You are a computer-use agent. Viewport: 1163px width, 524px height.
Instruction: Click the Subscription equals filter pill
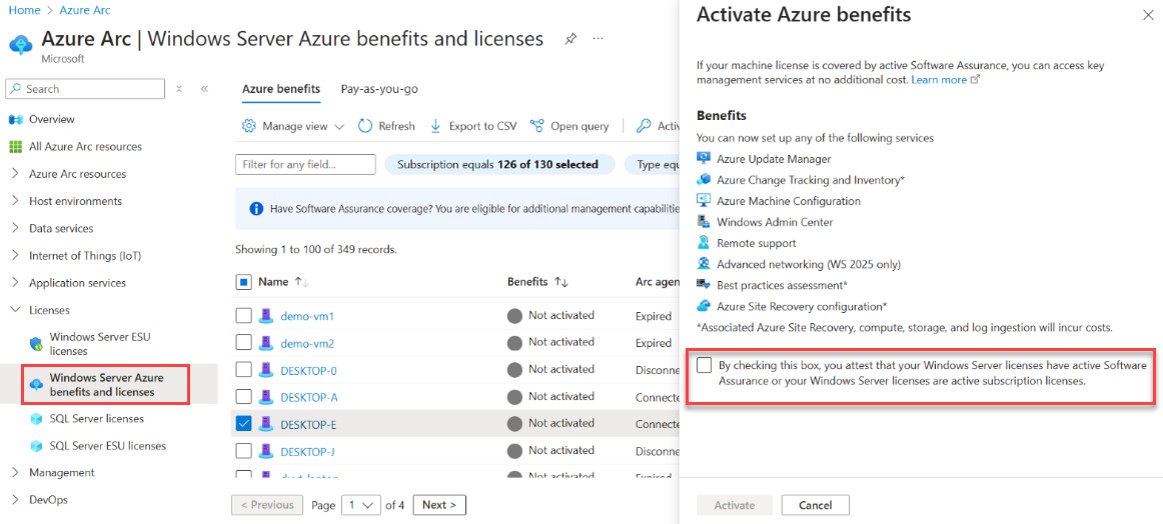[499, 165]
